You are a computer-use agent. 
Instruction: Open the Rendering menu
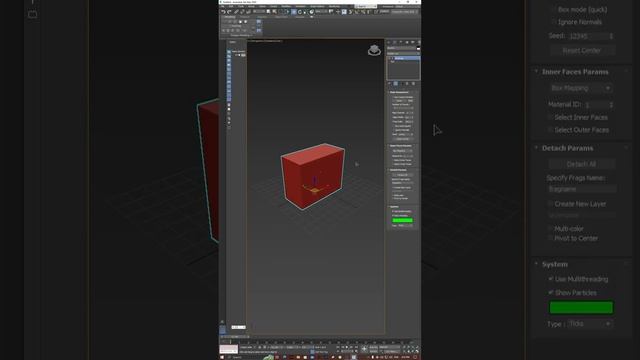coord(334,6)
